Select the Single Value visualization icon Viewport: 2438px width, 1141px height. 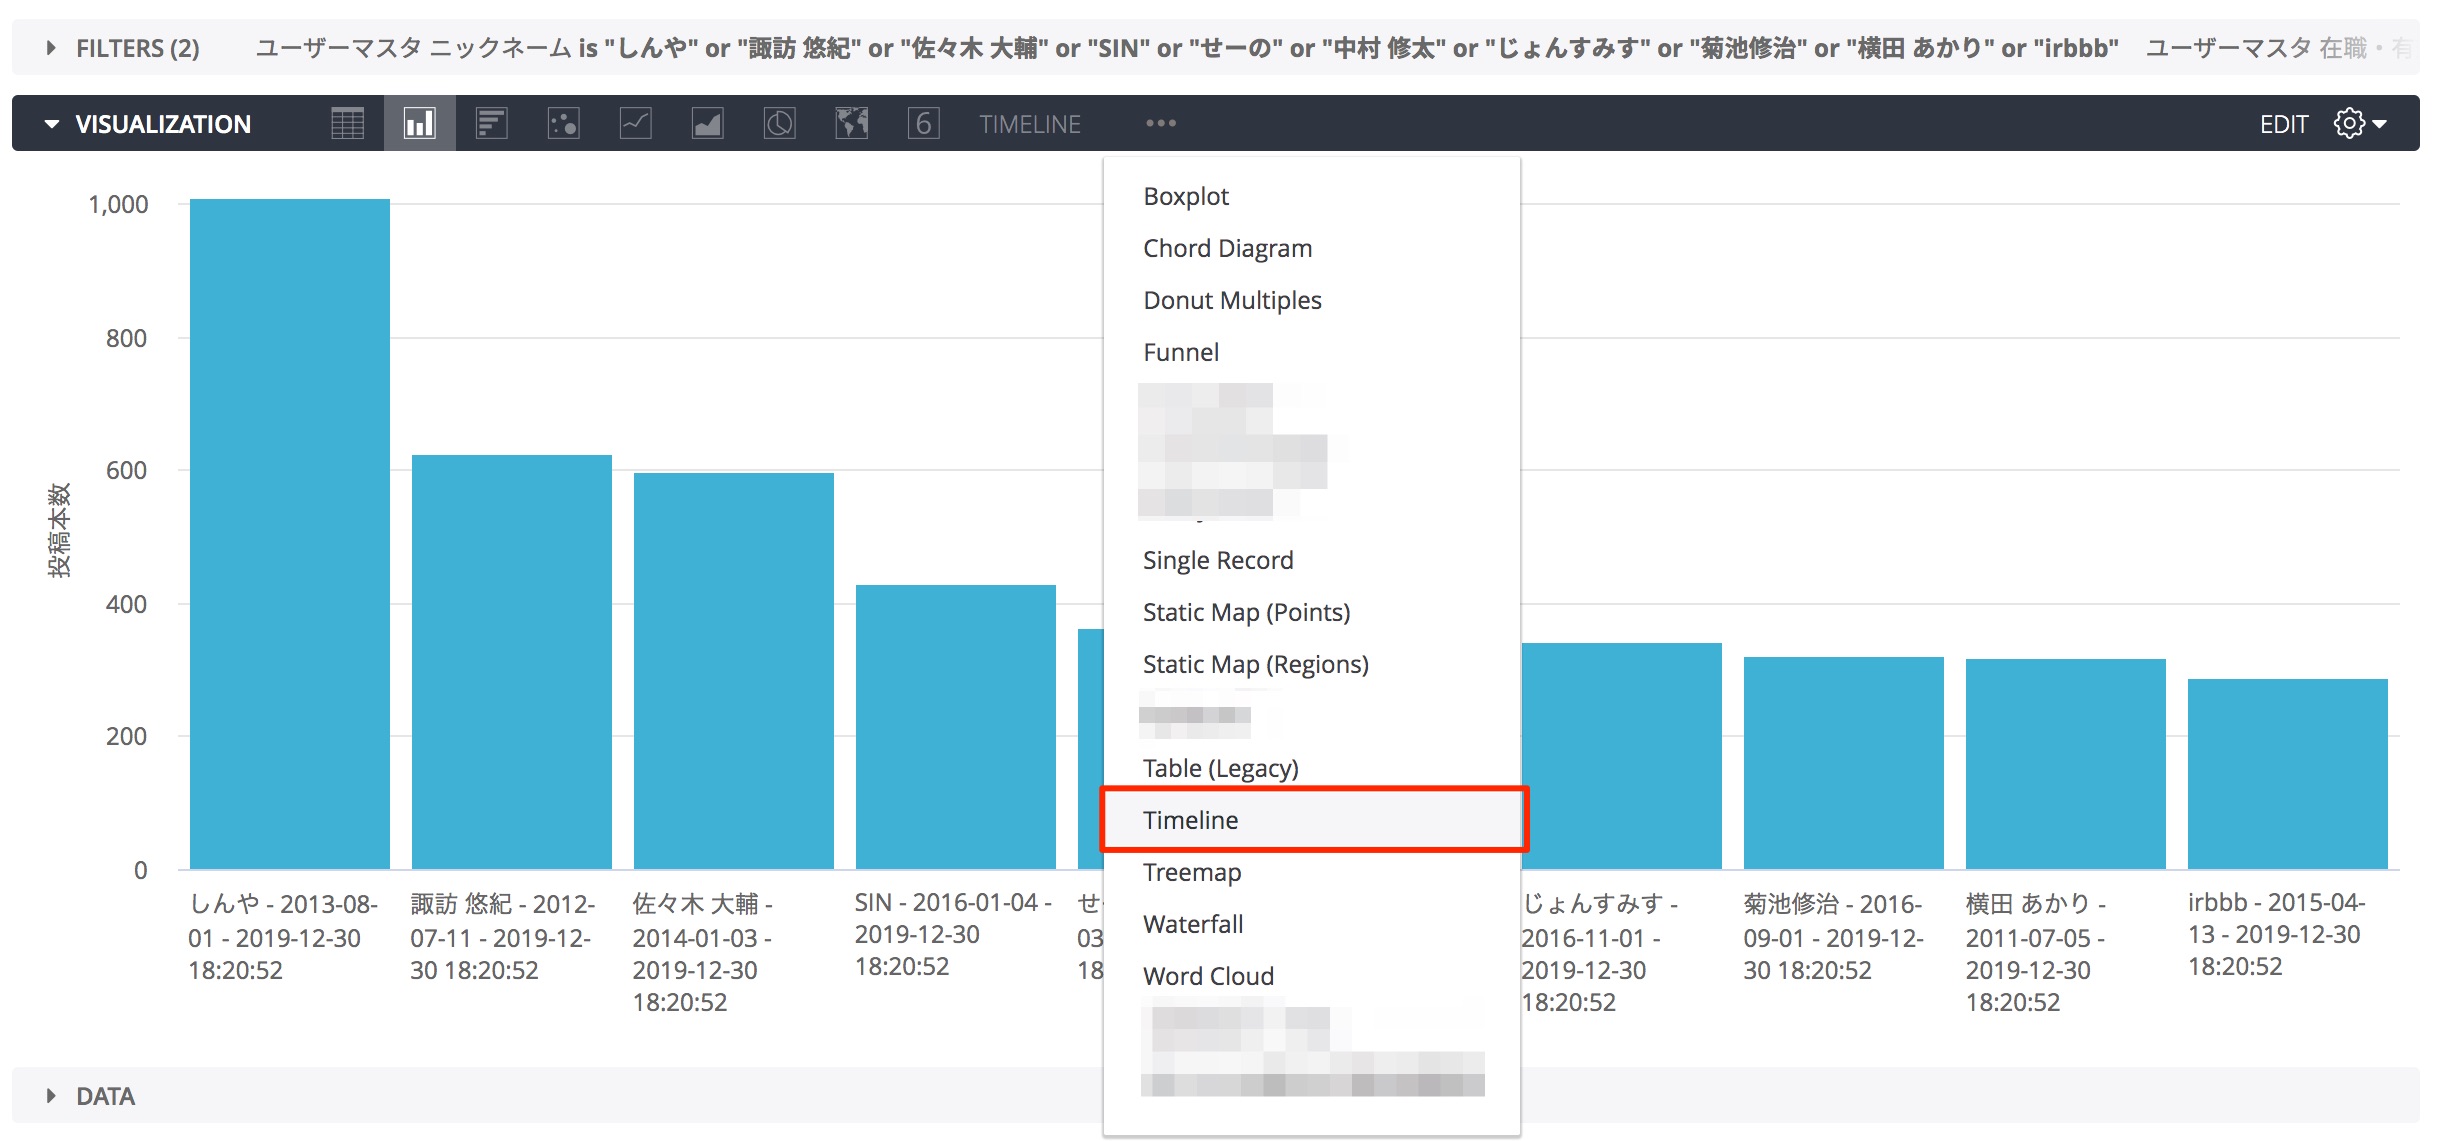(923, 123)
